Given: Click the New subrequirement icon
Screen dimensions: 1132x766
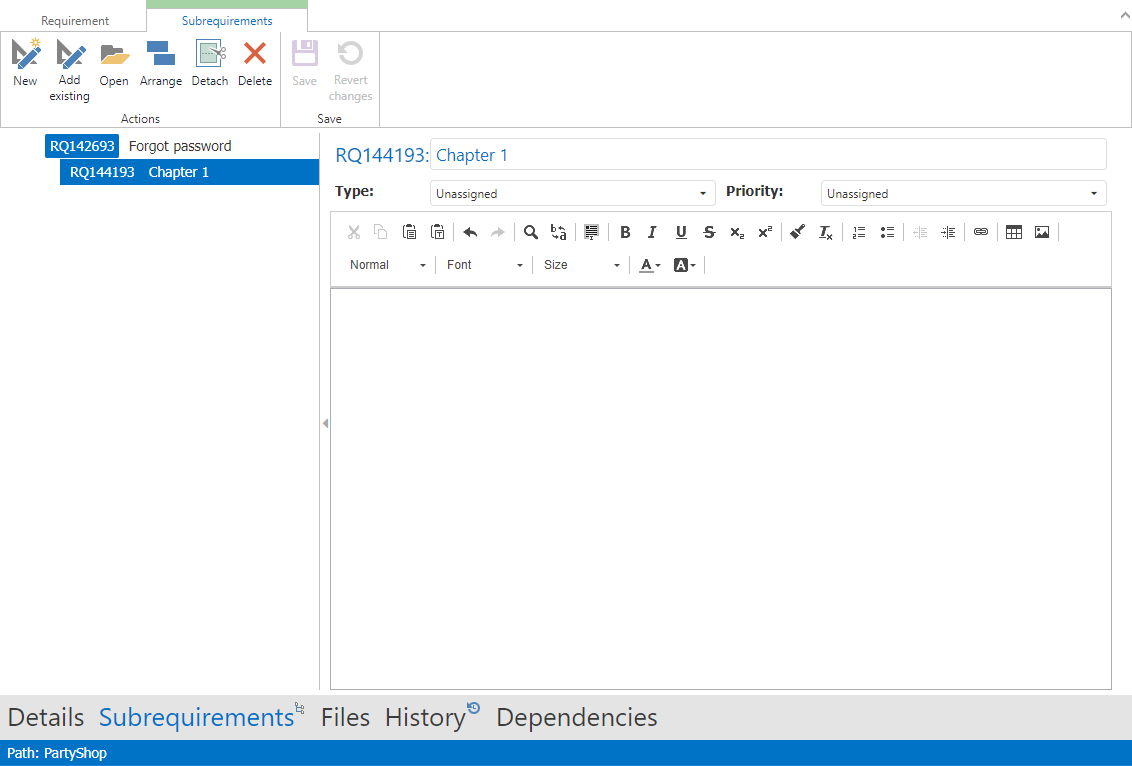Looking at the screenshot, I should pos(26,54).
